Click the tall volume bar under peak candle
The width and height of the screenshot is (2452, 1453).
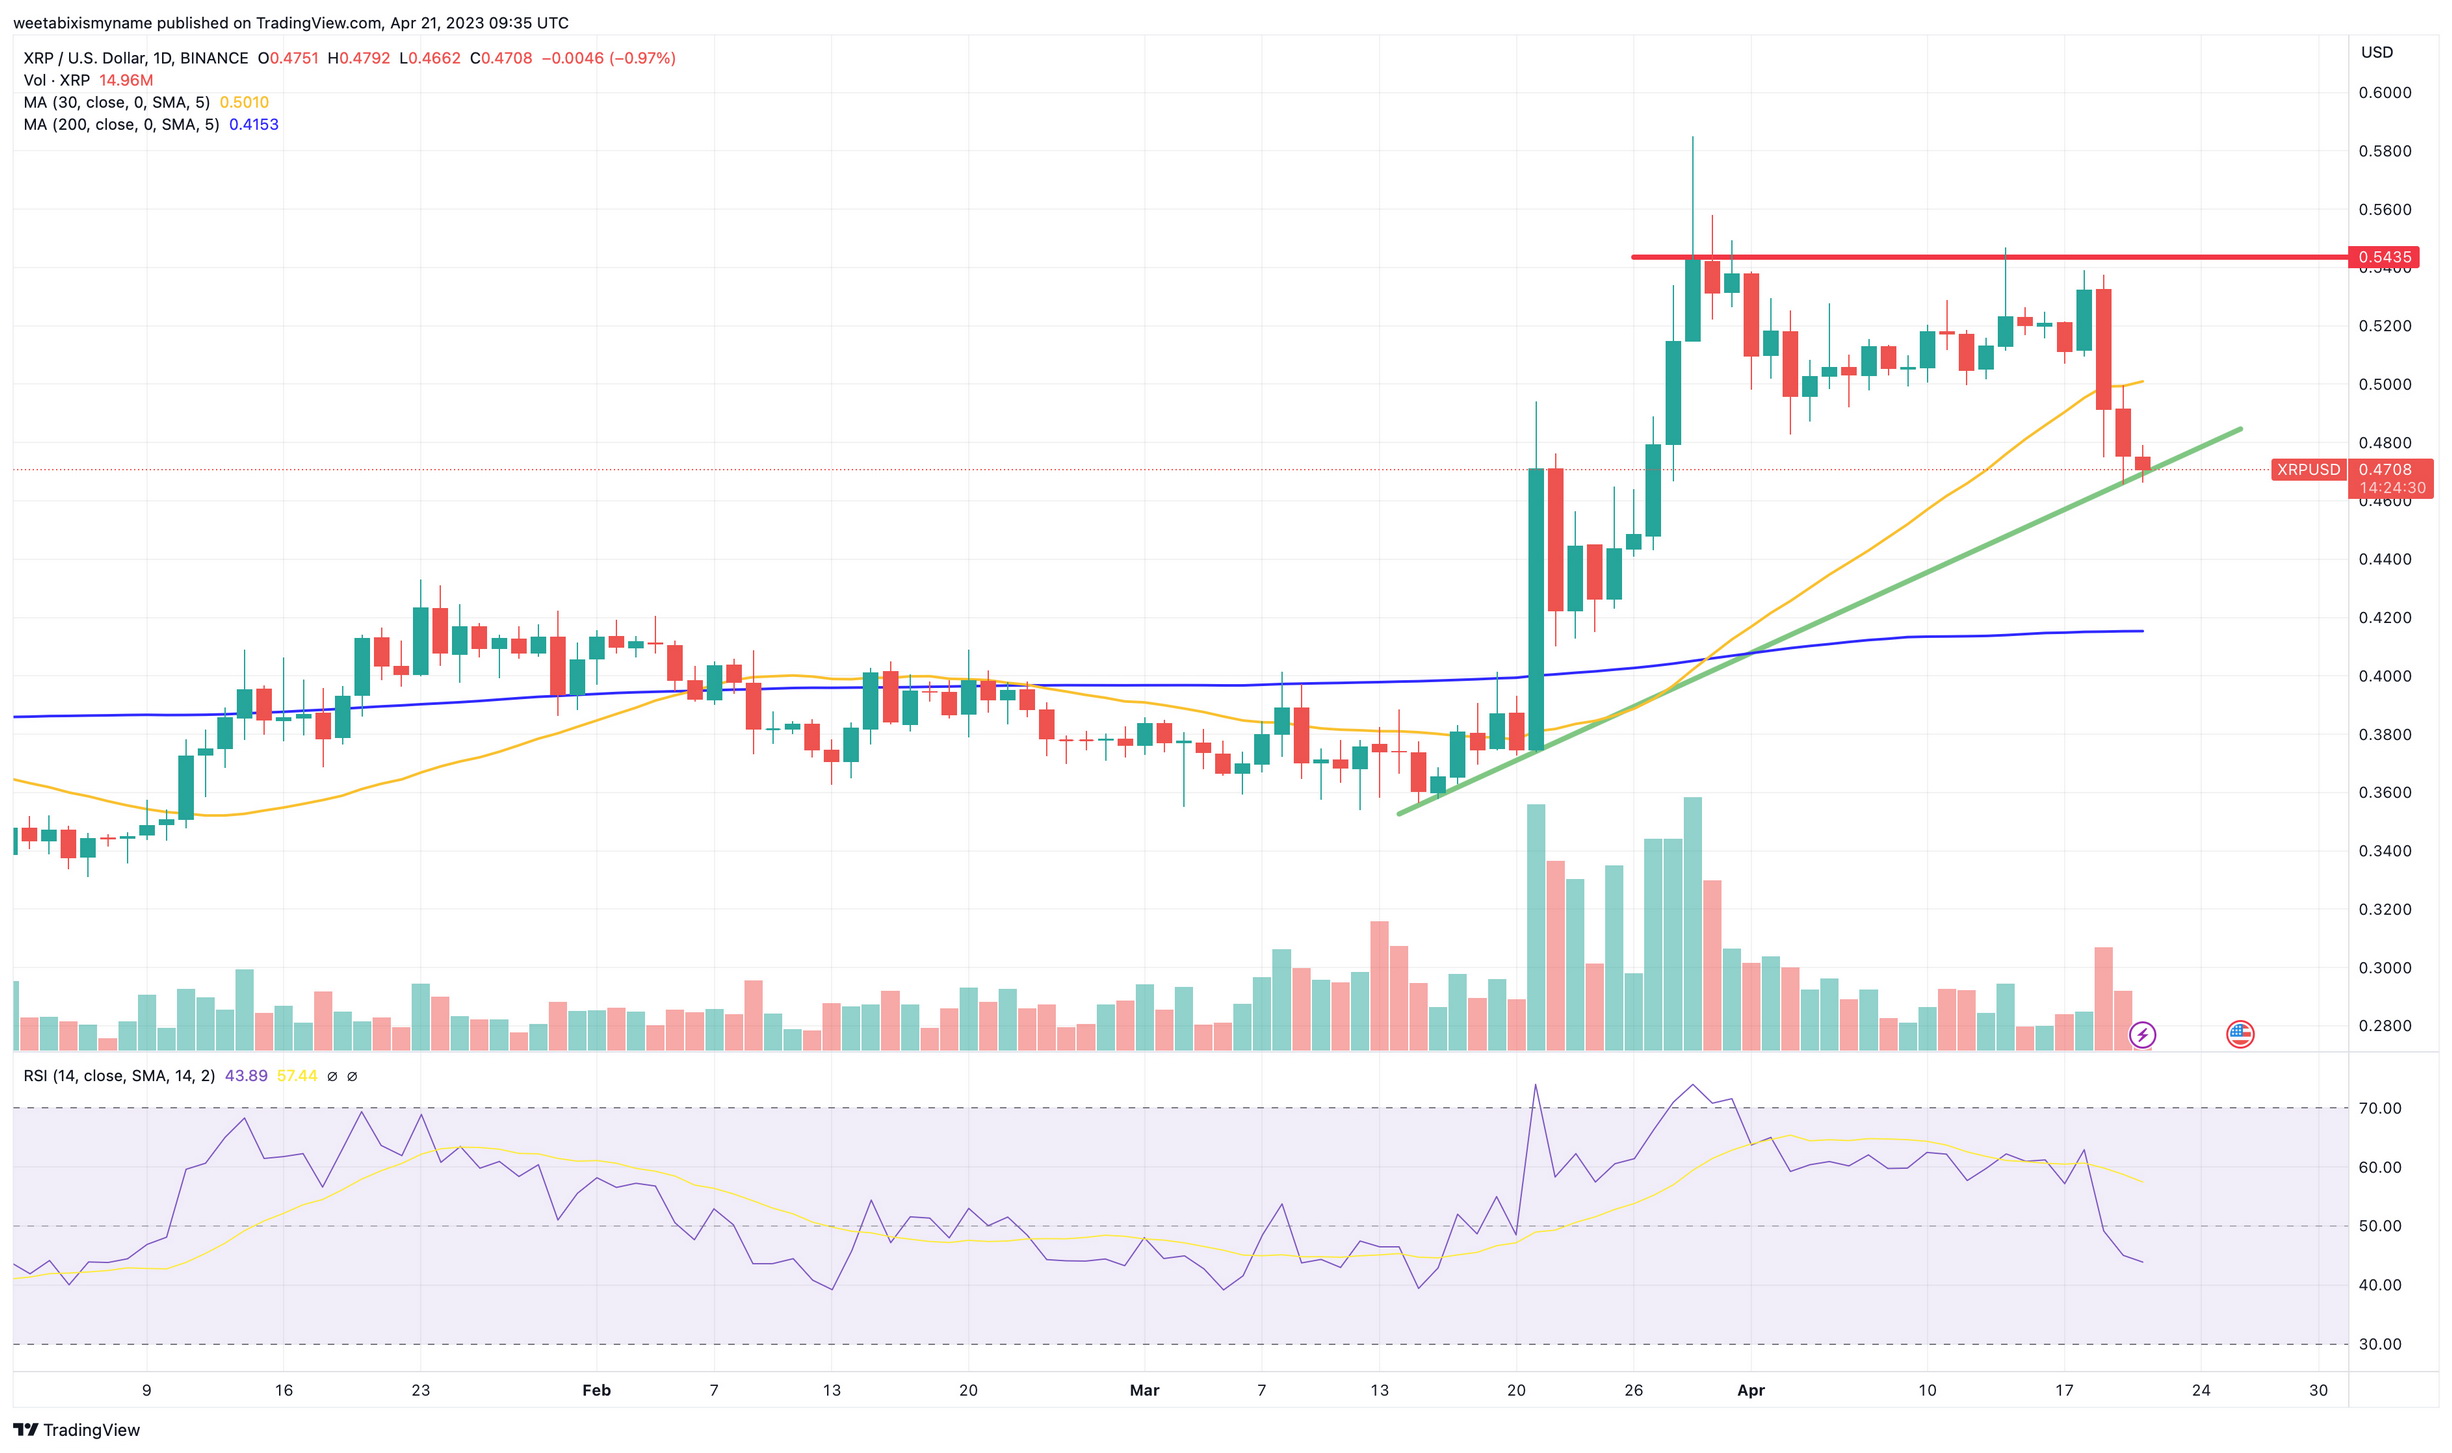[x=1693, y=920]
